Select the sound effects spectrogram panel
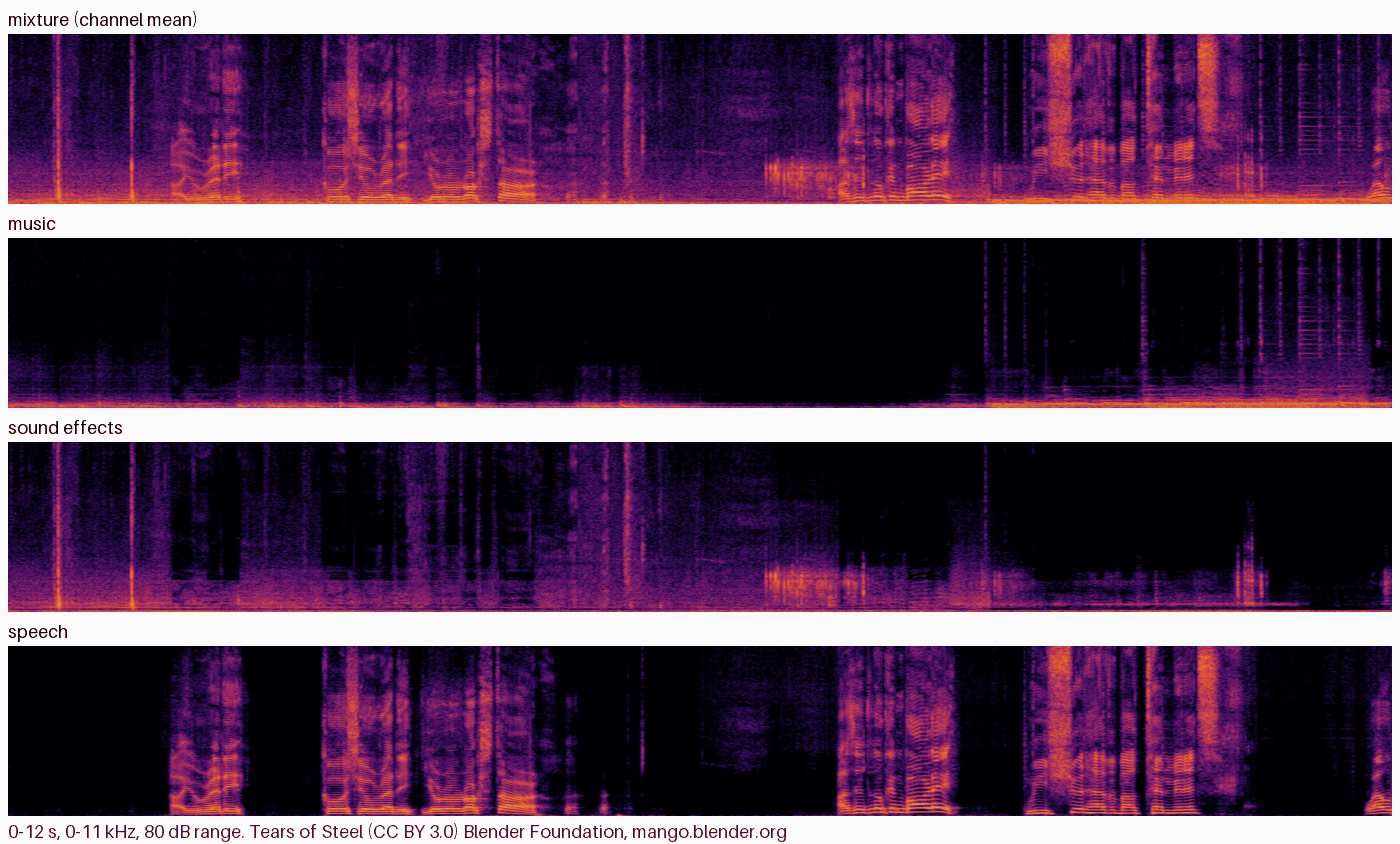The image size is (1400, 844). coord(700,527)
